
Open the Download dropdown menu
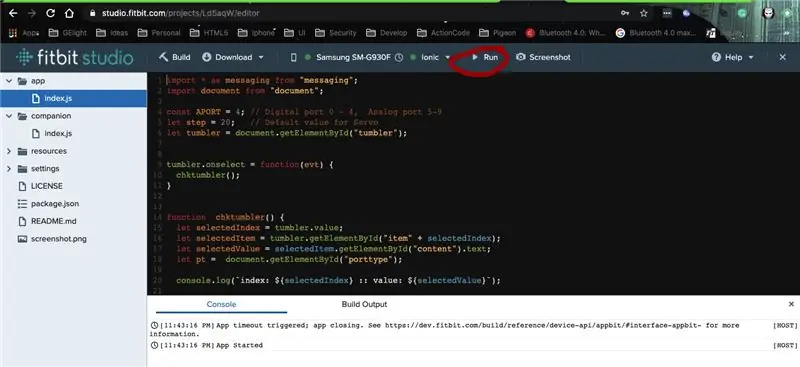coord(233,57)
